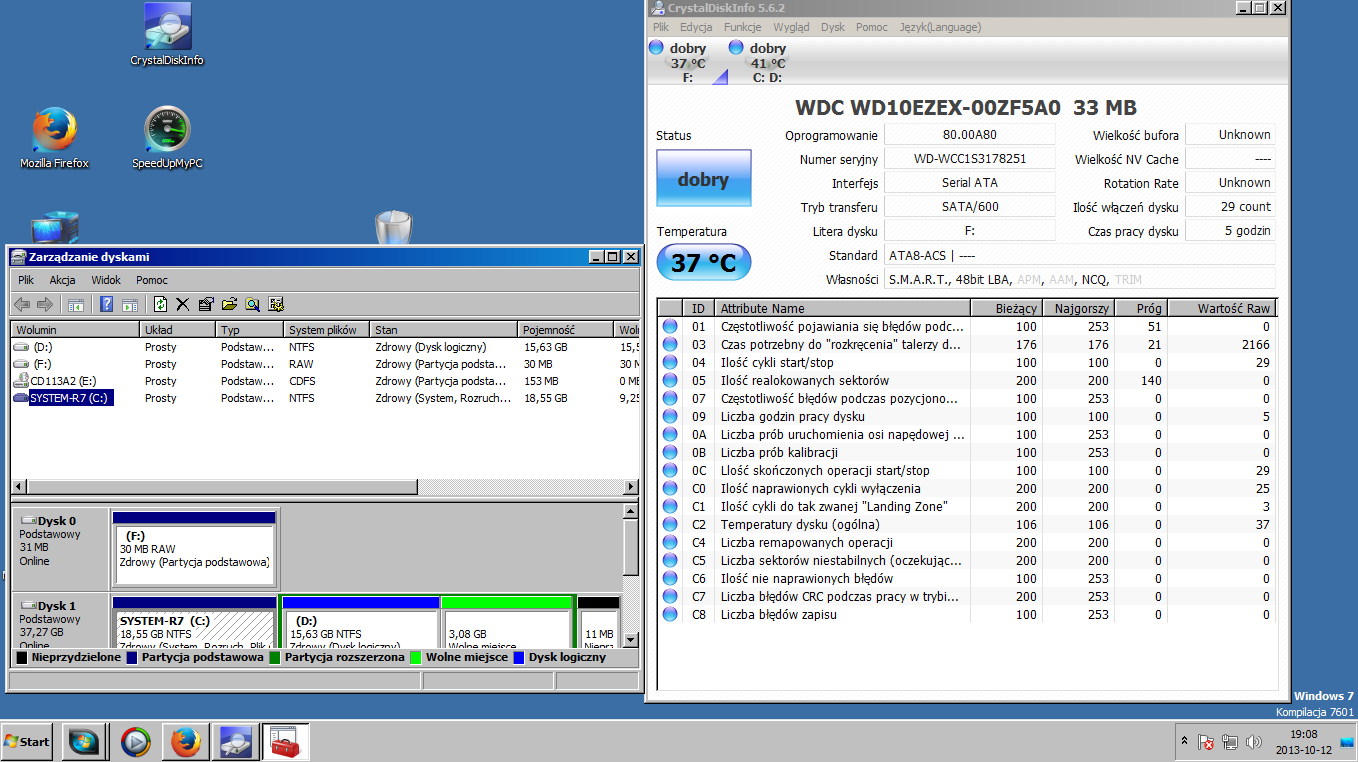Open the Język(Language) menu
Screen dimensions: 1358x762
[x=940, y=27]
